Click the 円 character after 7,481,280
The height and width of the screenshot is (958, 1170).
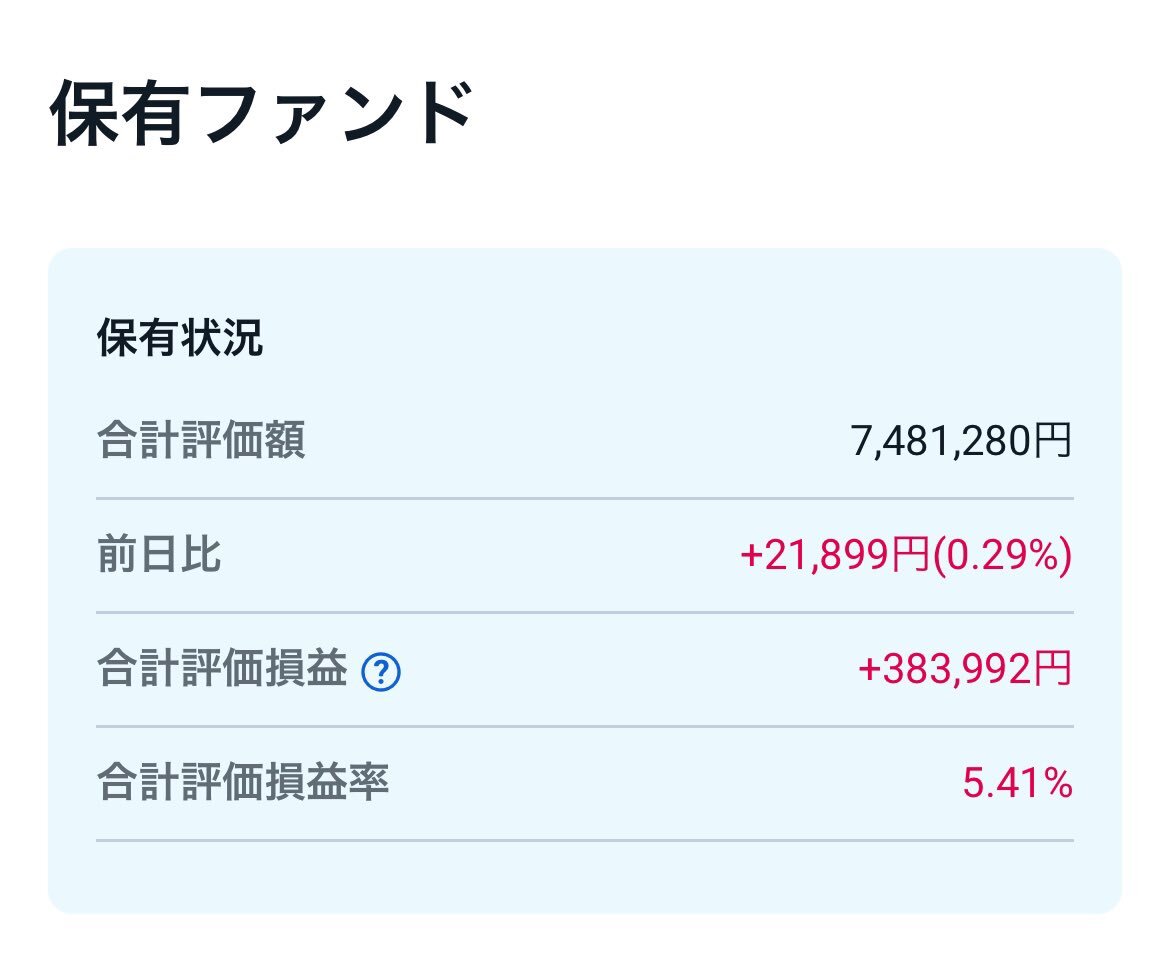pyautogui.click(x=1052, y=440)
